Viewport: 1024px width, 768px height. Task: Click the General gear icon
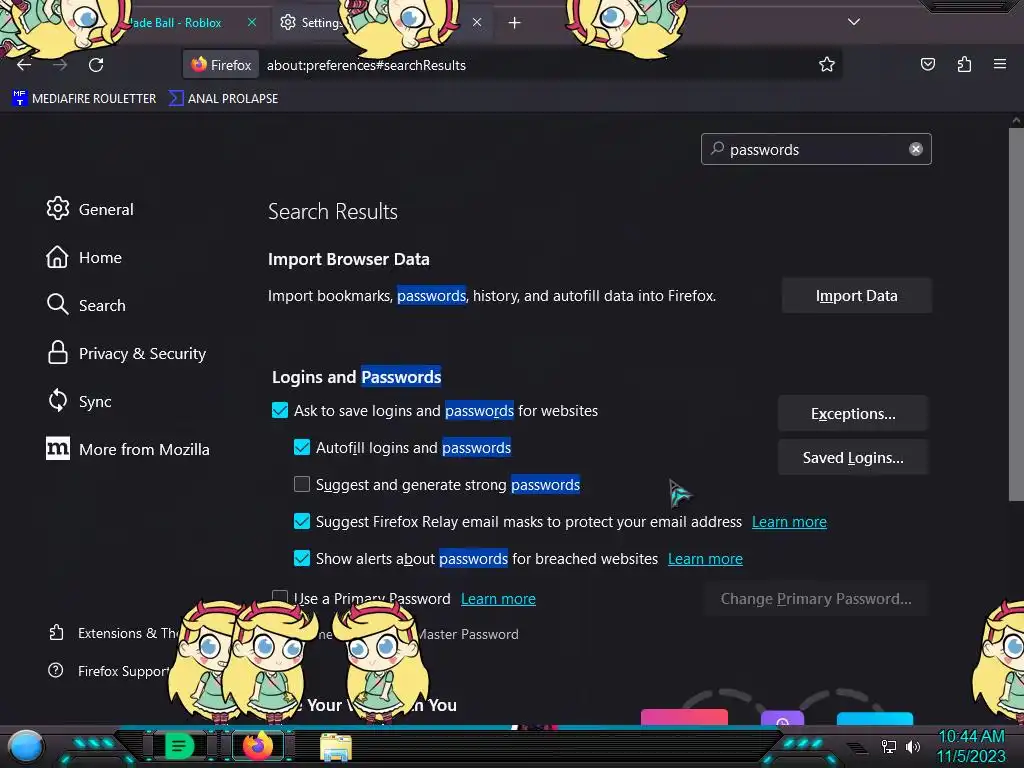[57, 208]
